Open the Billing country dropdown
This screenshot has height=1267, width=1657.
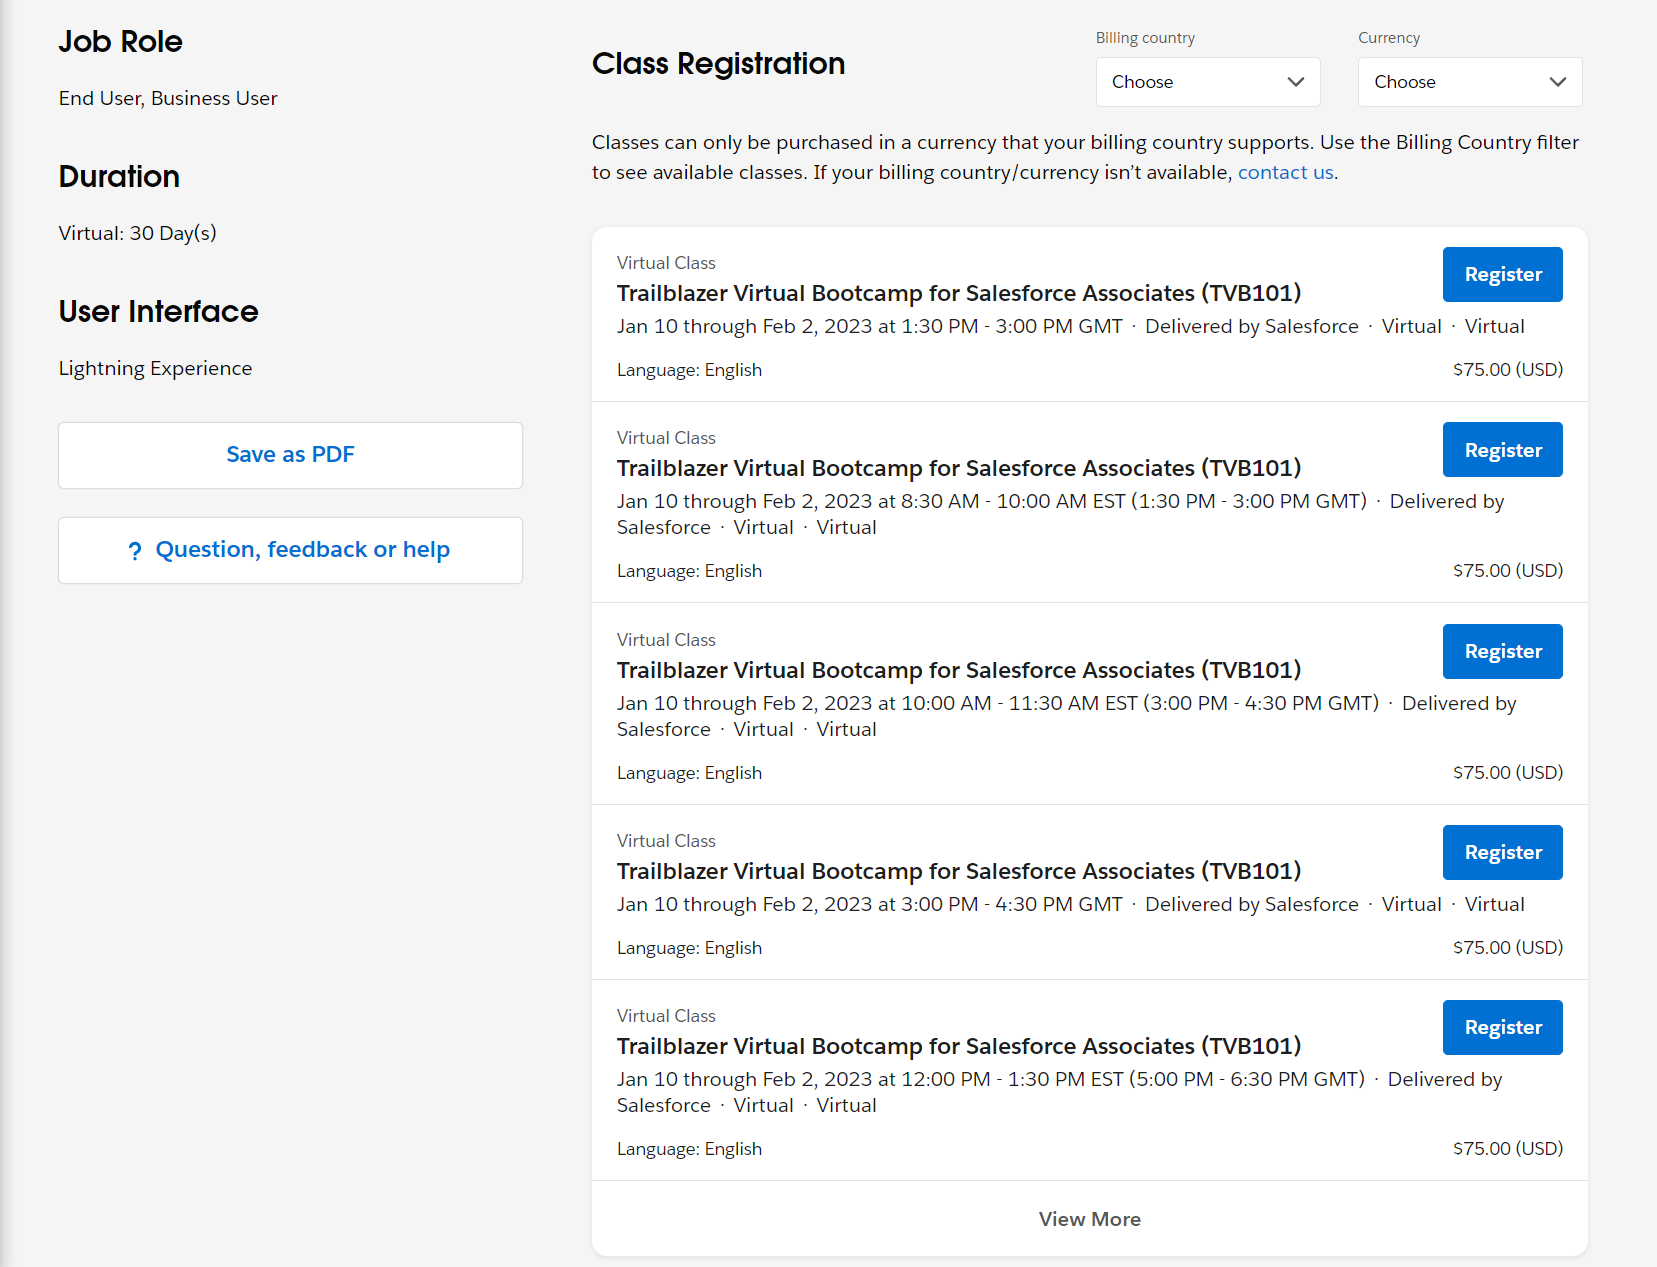[1208, 82]
